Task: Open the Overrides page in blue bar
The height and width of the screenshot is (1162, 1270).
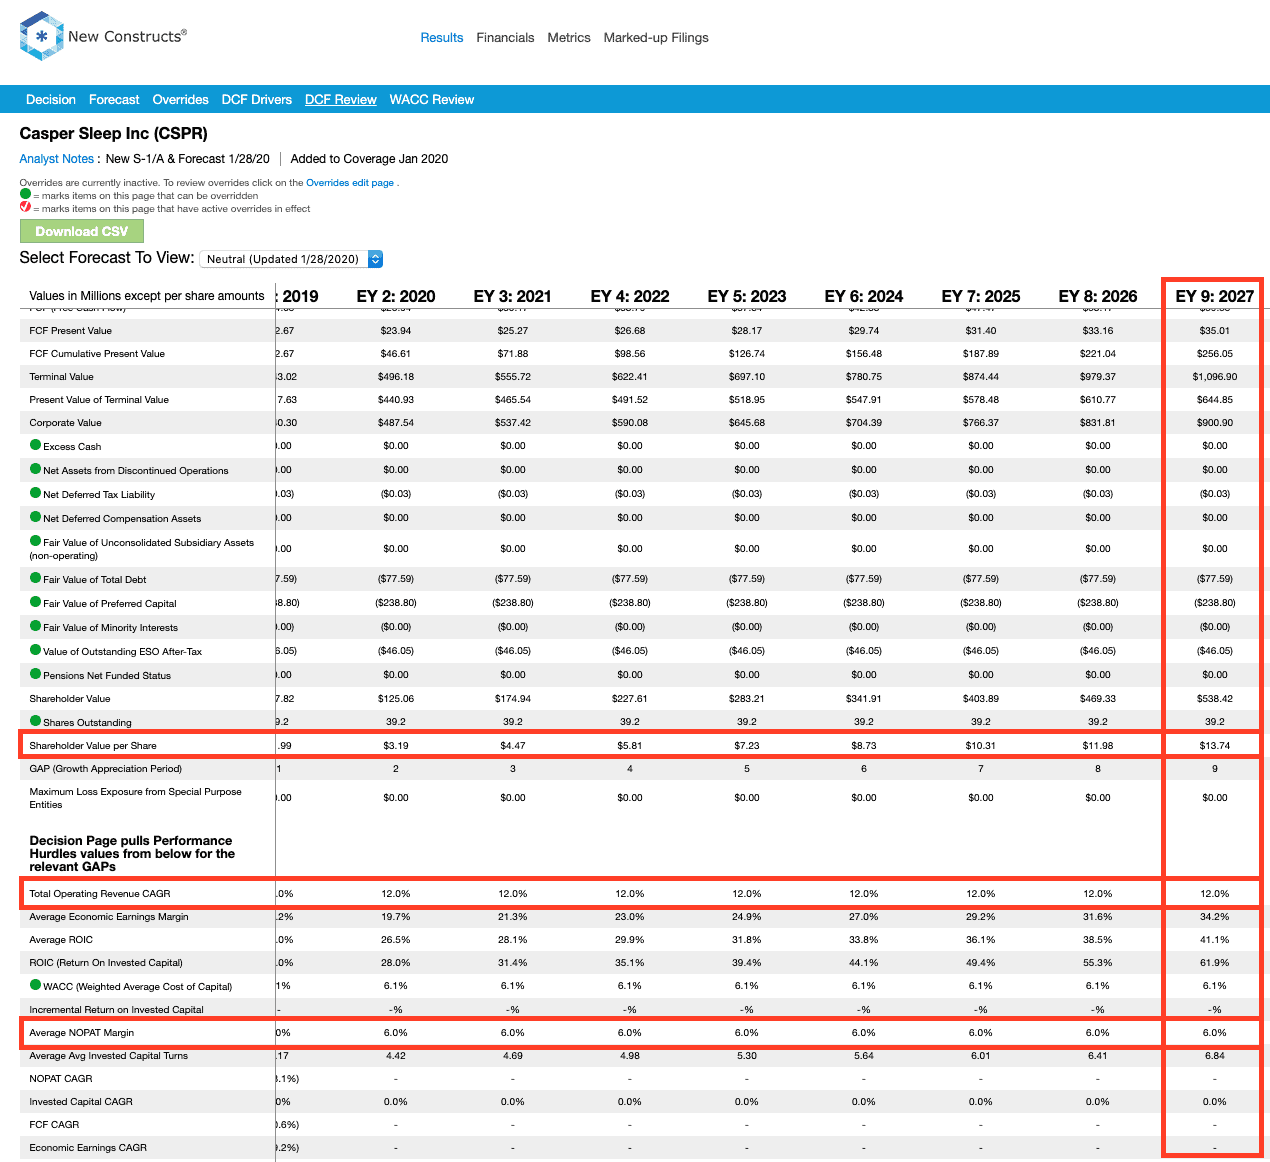Action: (x=181, y=100)
